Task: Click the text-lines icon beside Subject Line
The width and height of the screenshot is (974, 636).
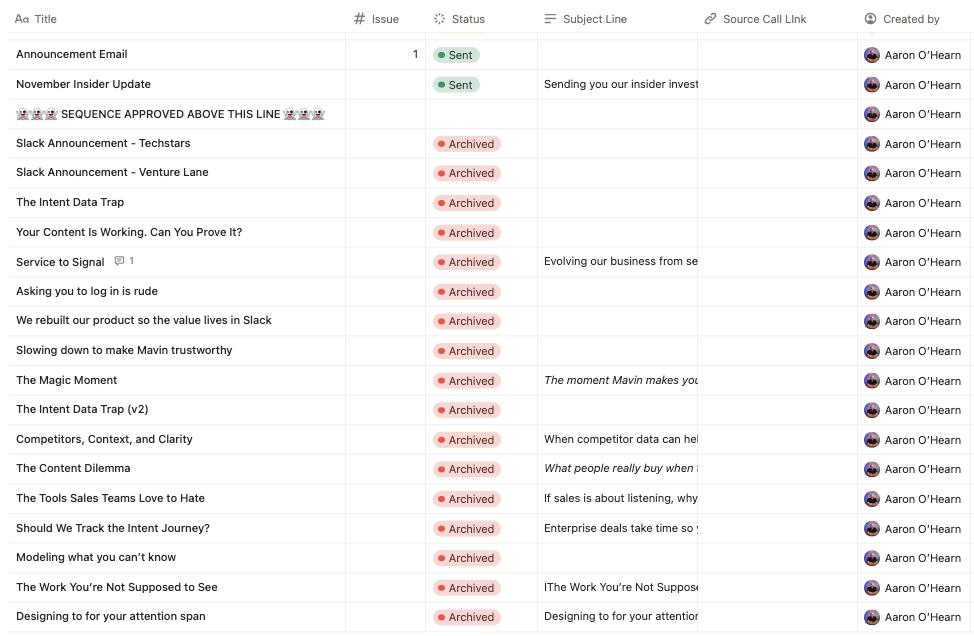Action: pos(549,19)
